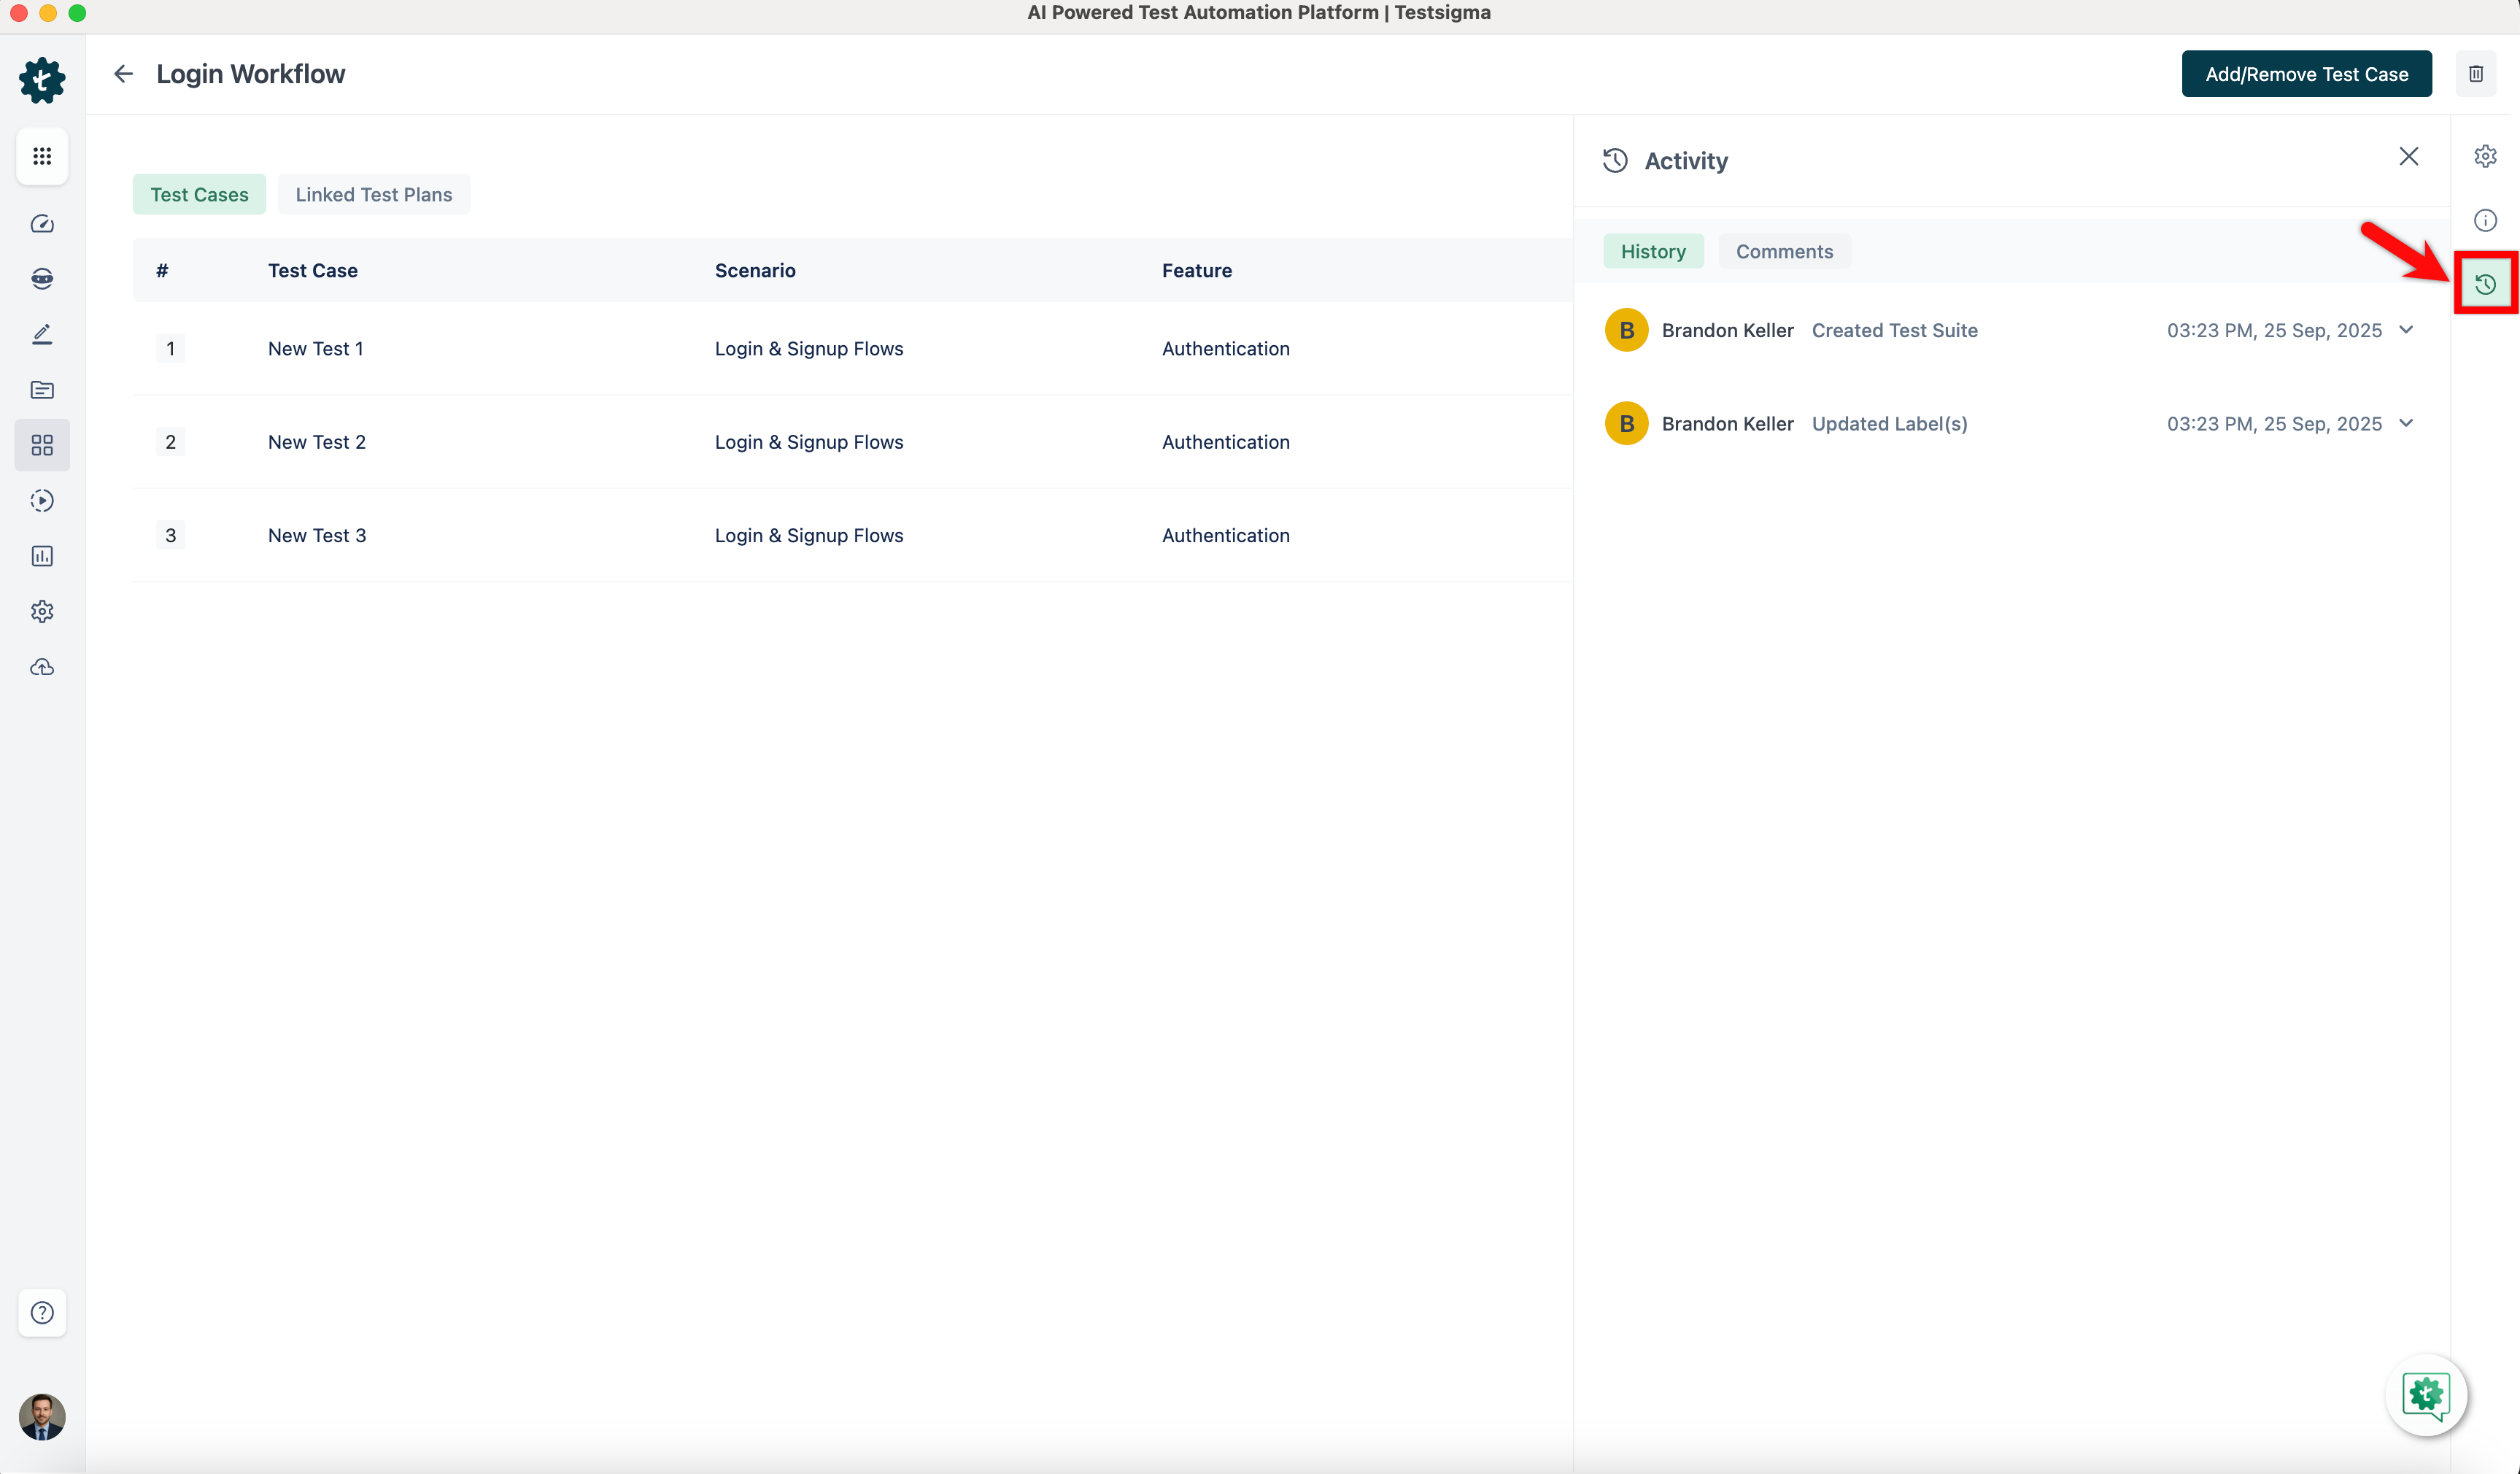Go back using the left arrow

click(123, 74)
